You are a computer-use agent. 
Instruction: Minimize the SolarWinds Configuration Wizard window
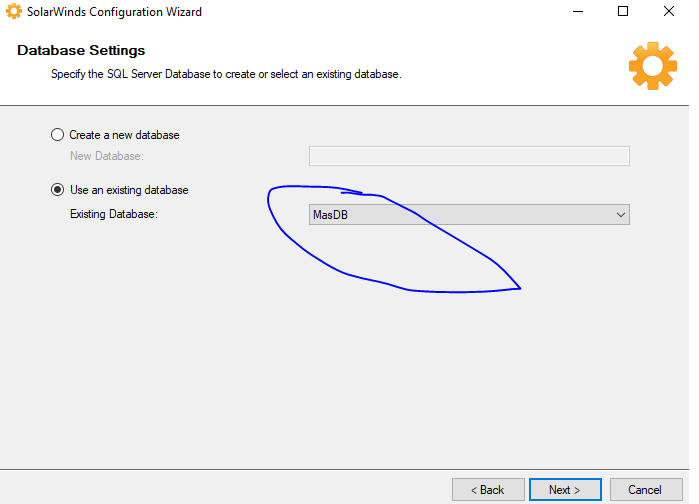tap(578, 11)
